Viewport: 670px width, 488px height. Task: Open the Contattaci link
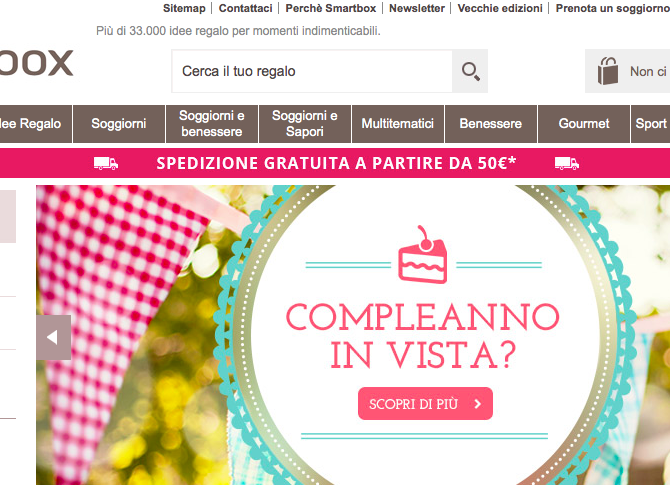[x=246, y=8]
